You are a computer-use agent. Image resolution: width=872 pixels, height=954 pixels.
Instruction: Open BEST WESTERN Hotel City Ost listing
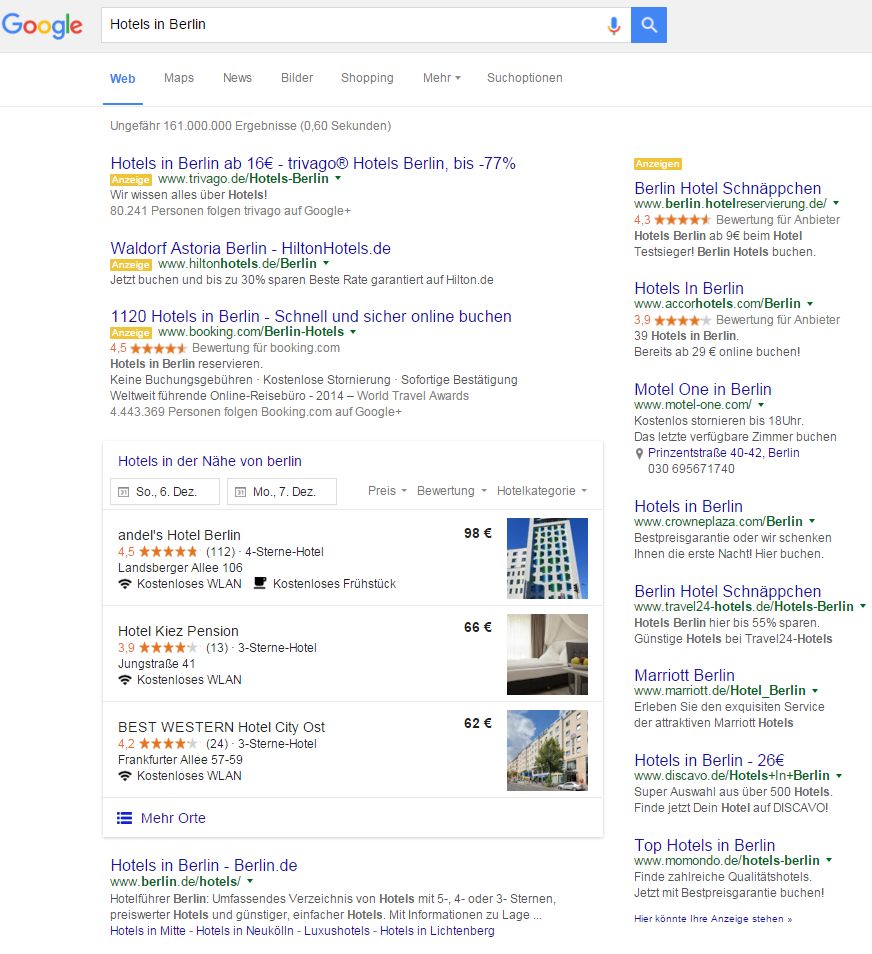click(221, 728)
